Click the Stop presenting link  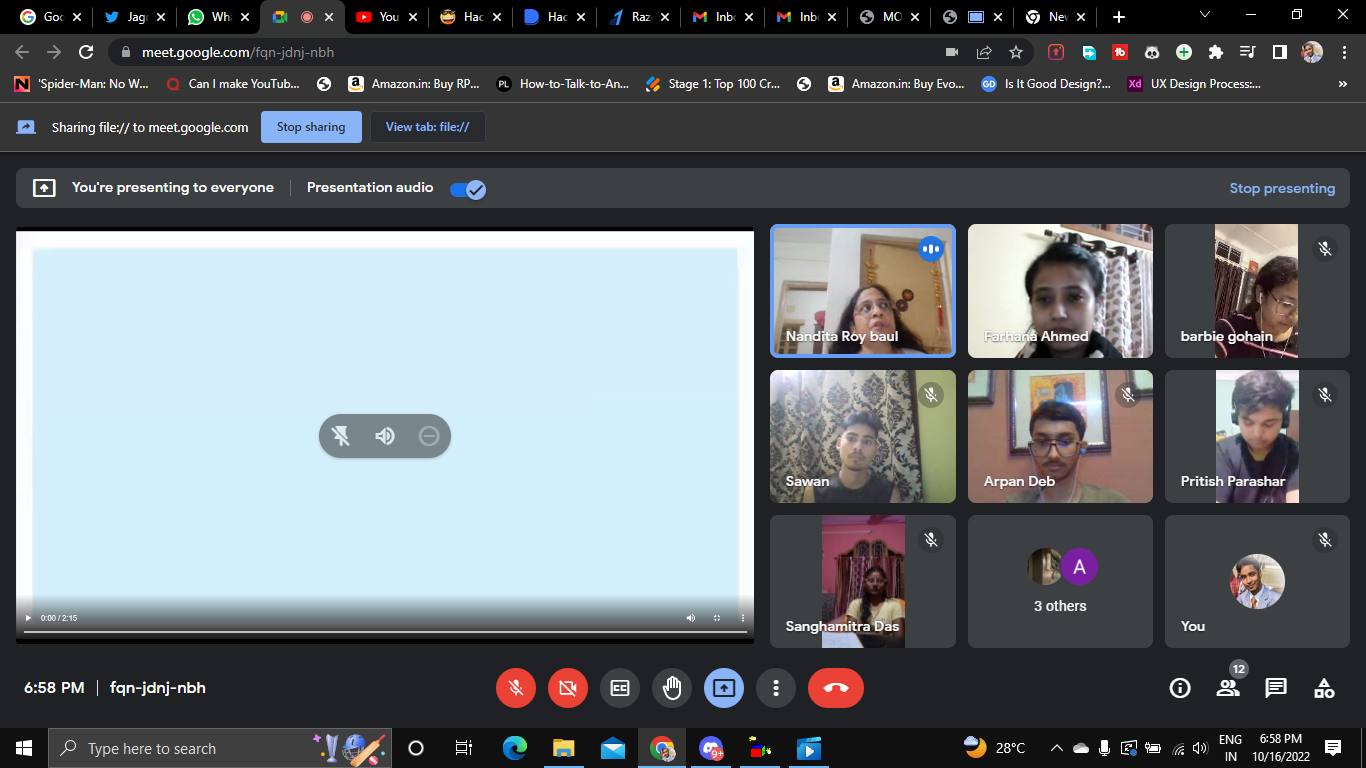coord(1282,188)
